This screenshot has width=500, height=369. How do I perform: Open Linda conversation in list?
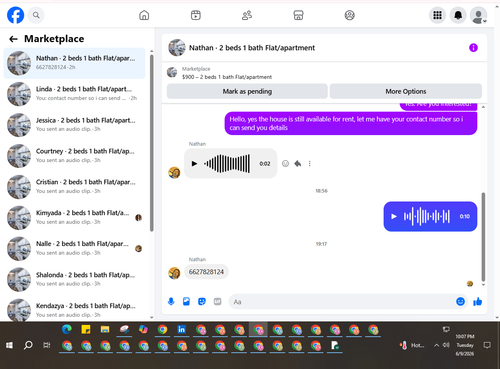(x=74, y=94)
